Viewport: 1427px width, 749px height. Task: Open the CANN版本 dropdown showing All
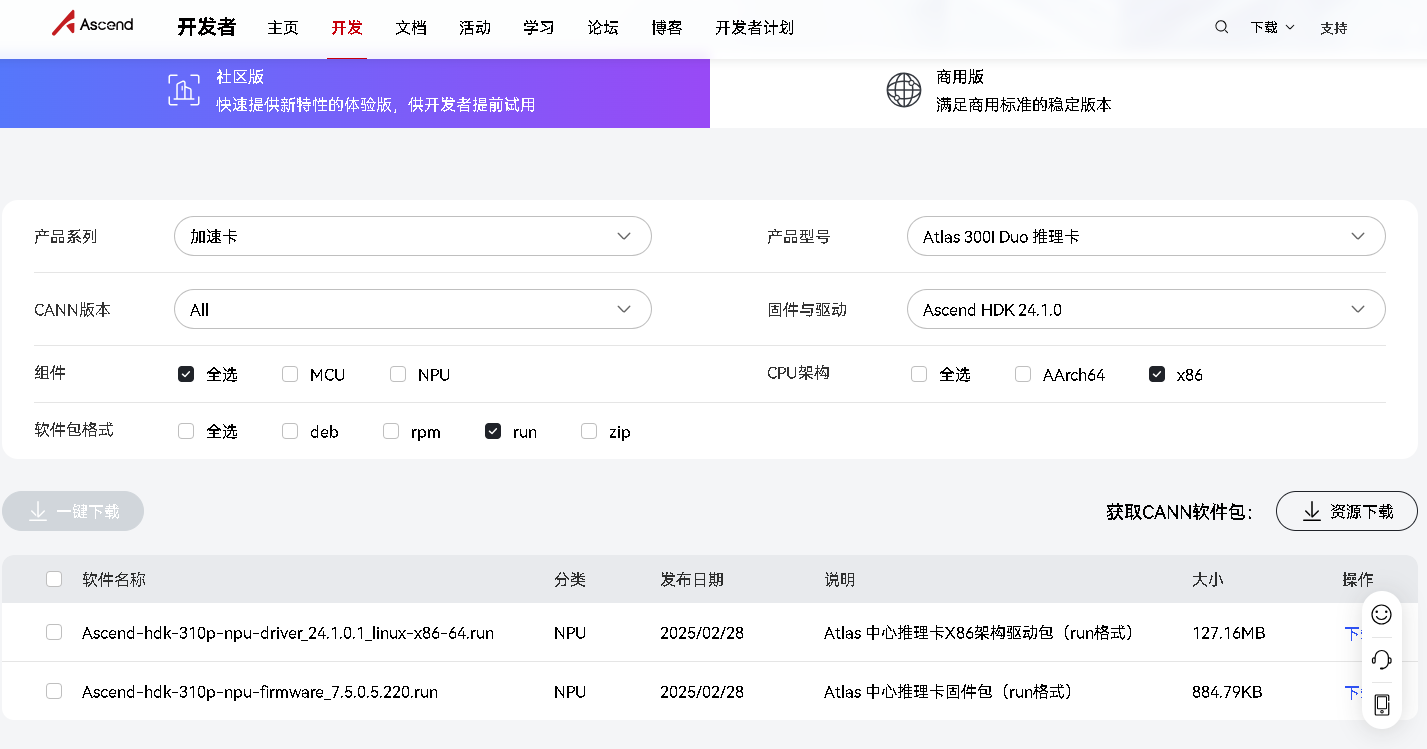pos(413,309)
